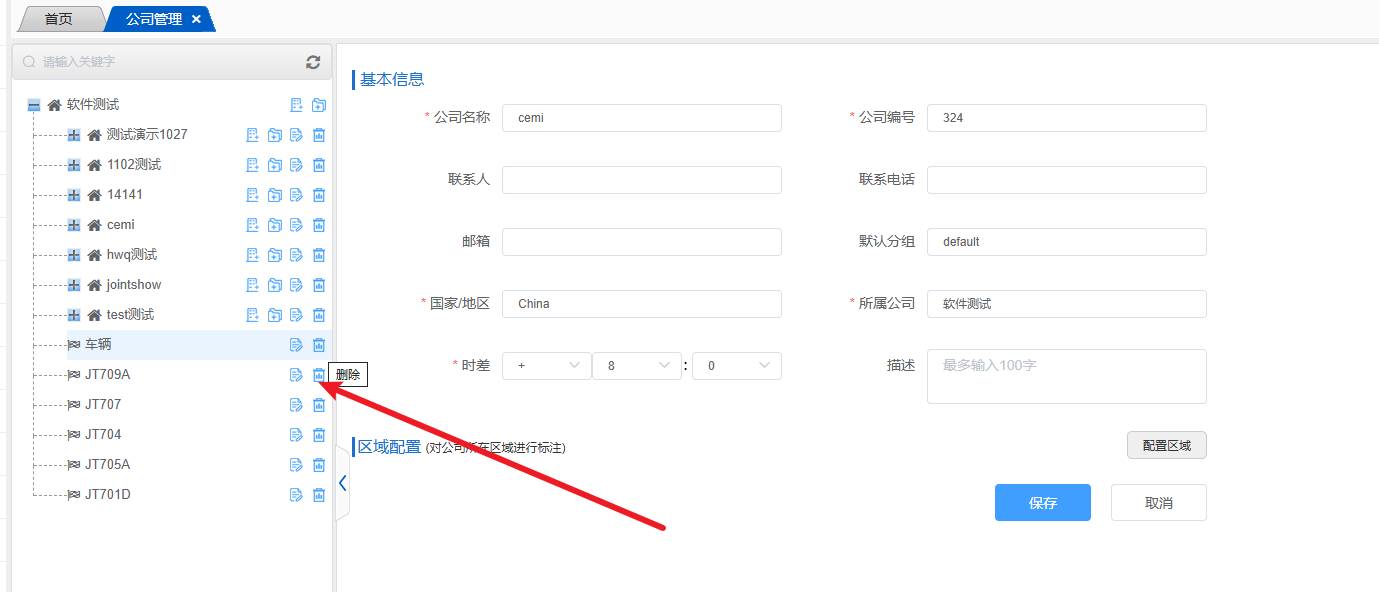Collapse the 软件测试 root tree node
Image resolution: width=1379 pixels, height=592 pixels.
(34, 105)
